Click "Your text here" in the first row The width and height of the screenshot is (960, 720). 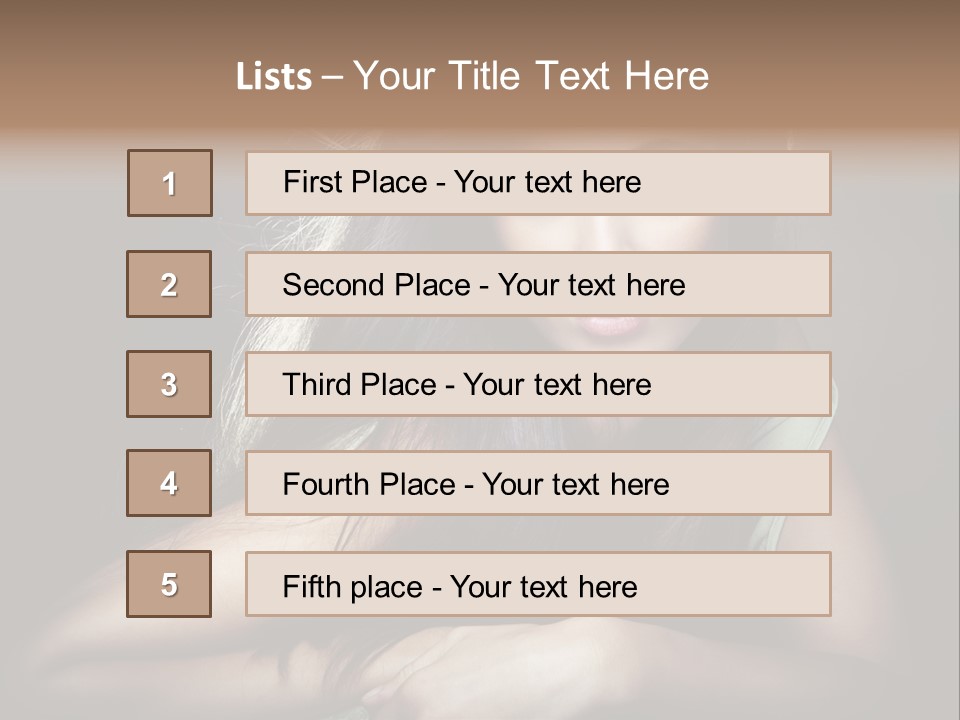click(547, 182)
